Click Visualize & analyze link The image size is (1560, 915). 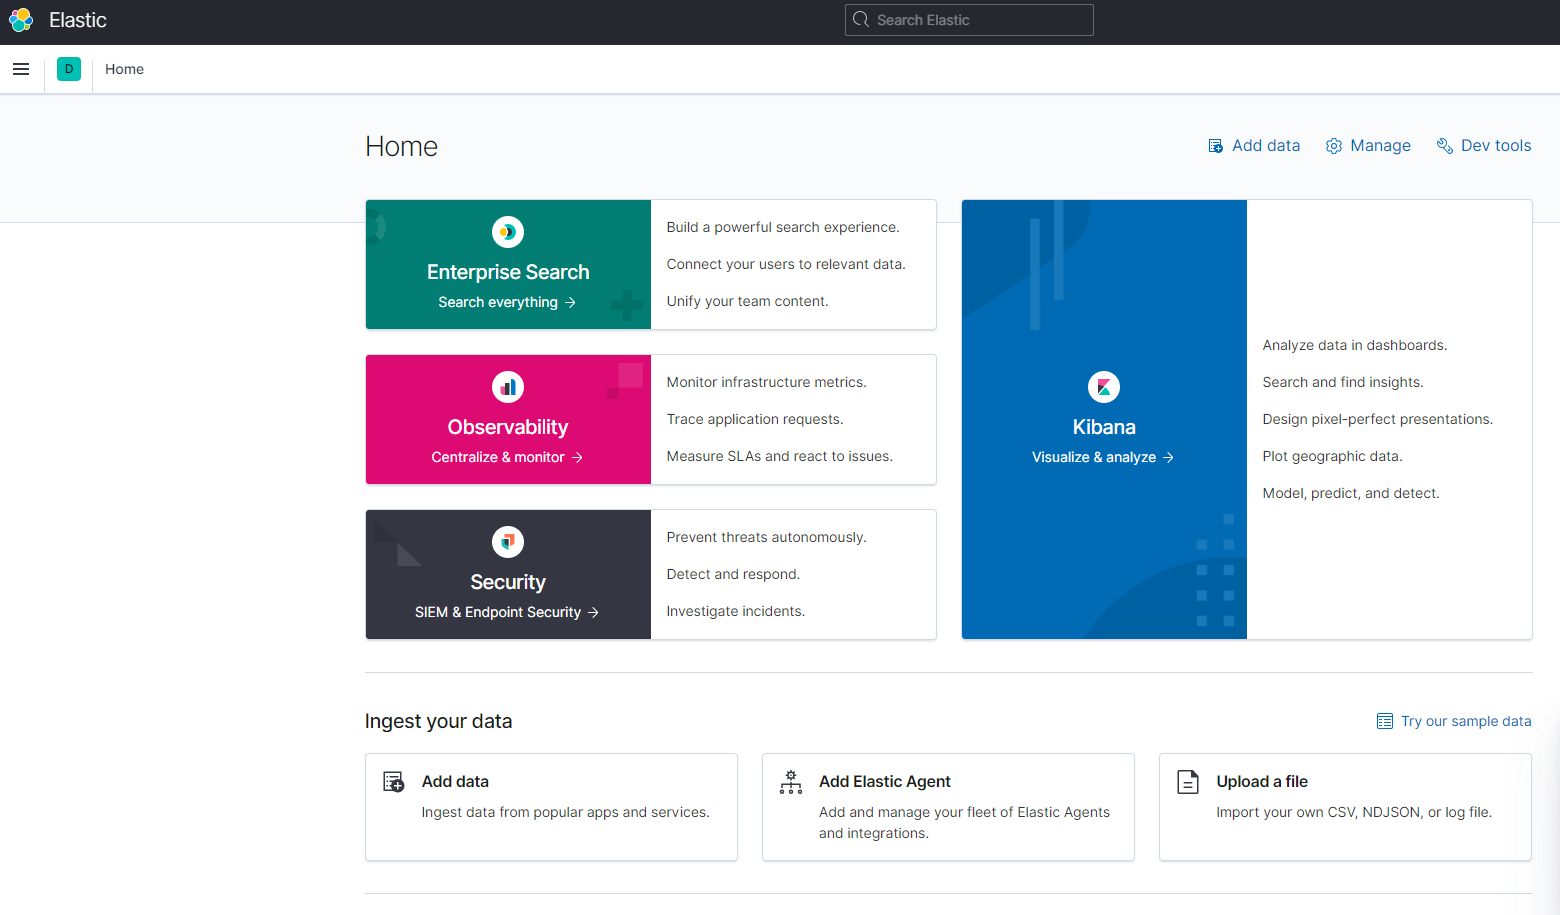click(1094, 457)
